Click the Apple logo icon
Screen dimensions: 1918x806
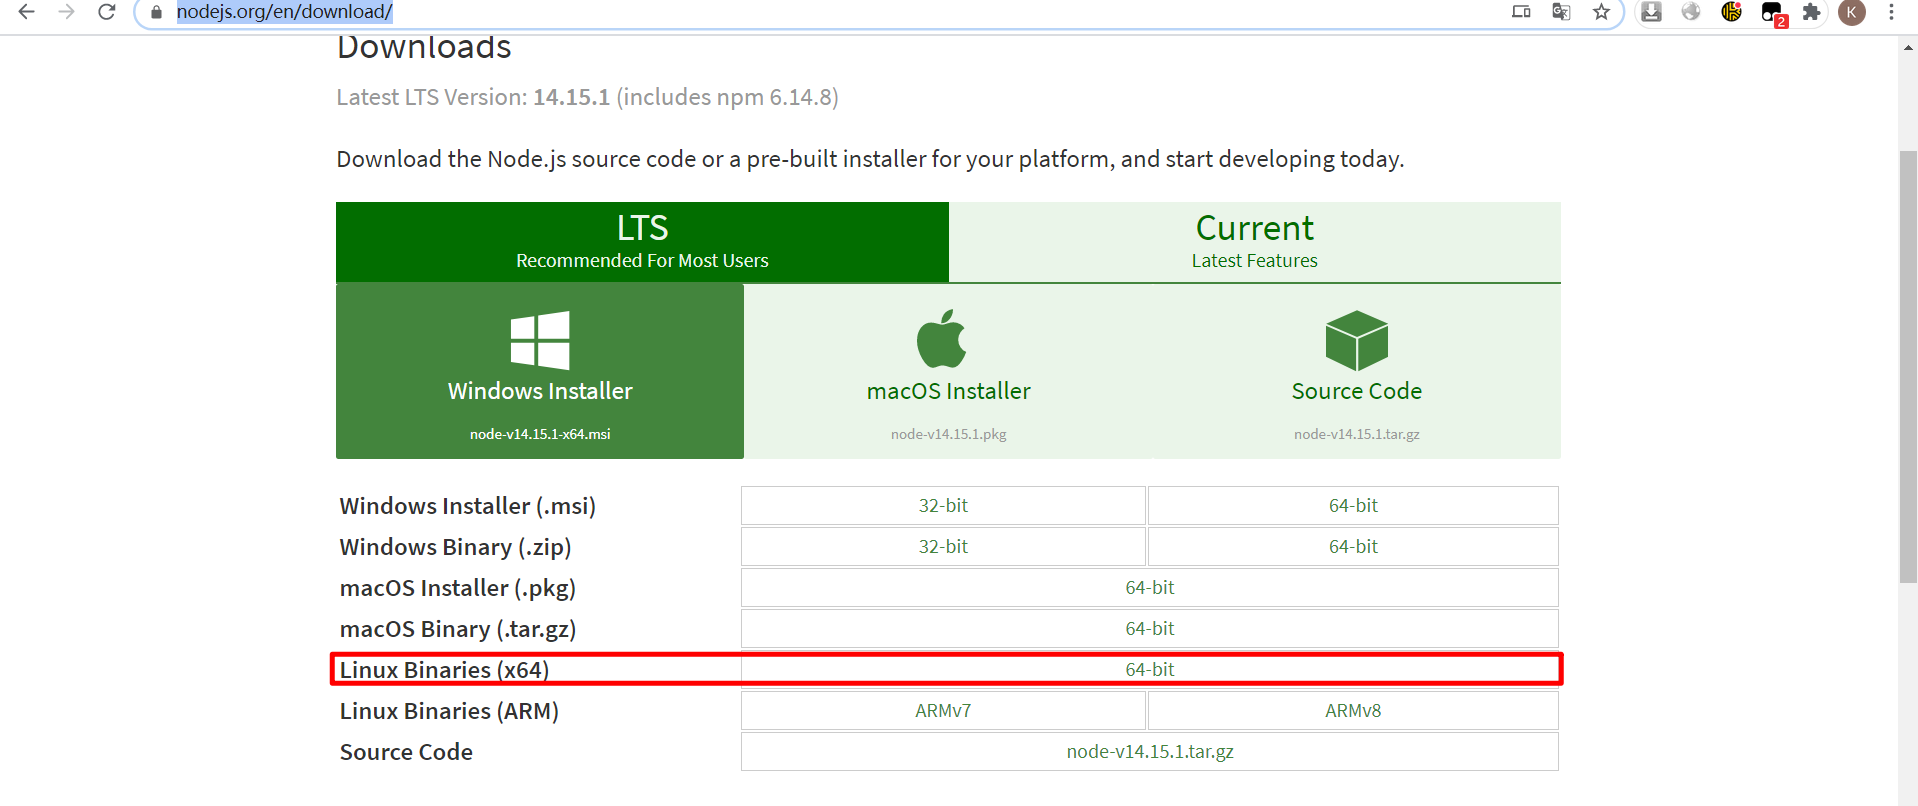click(x=942, y=339)
